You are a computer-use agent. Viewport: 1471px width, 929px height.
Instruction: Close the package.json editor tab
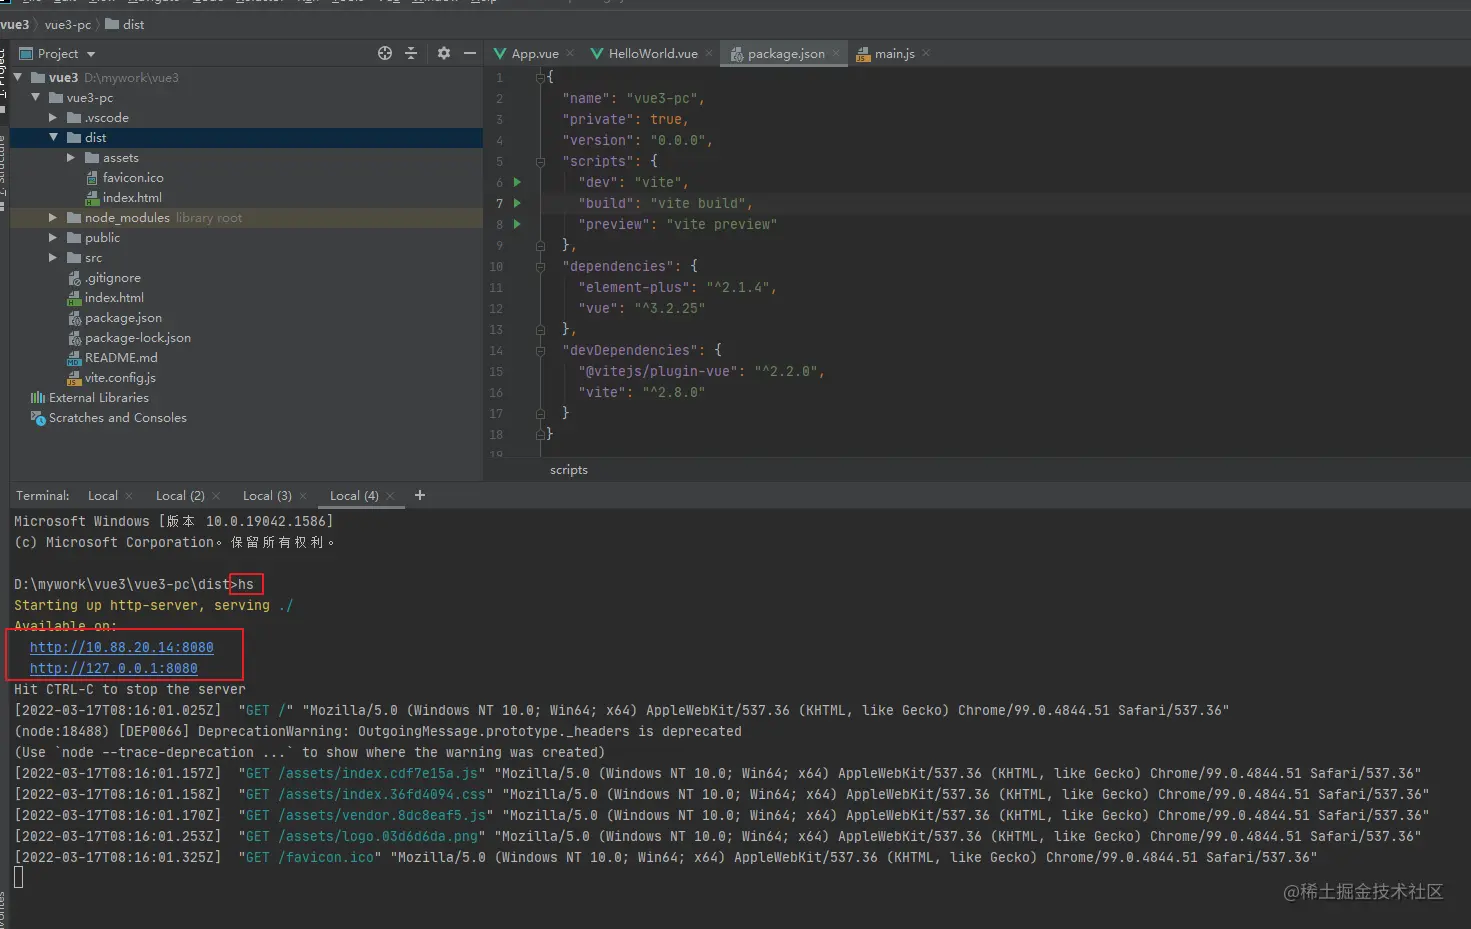point(836,54)
